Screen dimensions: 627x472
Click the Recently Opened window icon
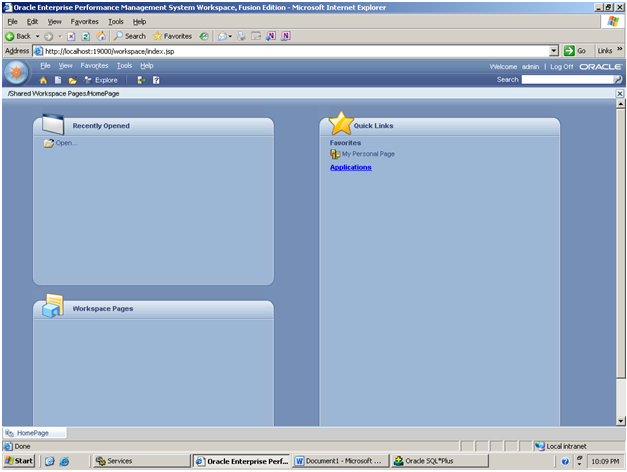(53, 124)
